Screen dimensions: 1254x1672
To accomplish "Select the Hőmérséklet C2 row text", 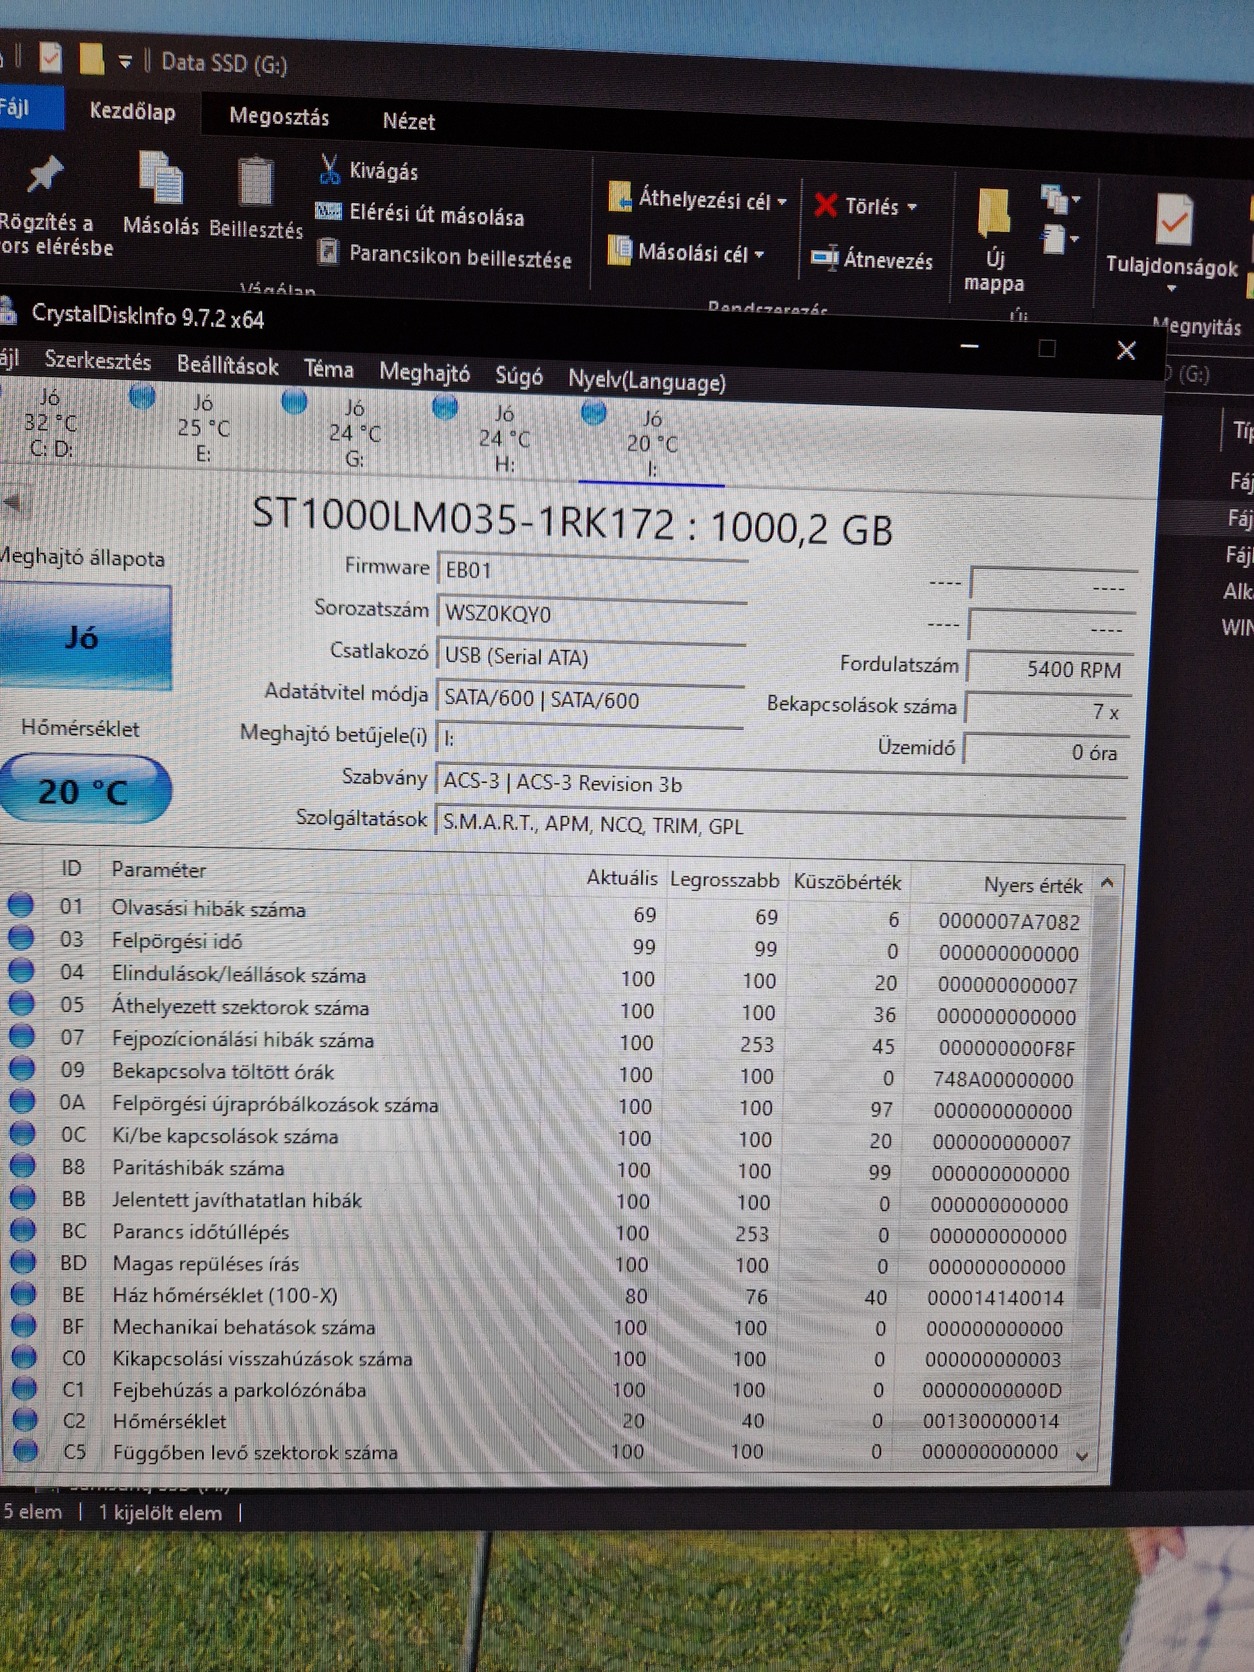I will [169, 1420].
